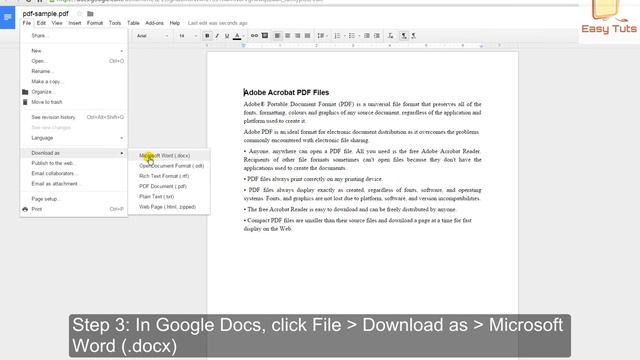
Task: Click the clear formatting icon
Action: pos(391,36)
